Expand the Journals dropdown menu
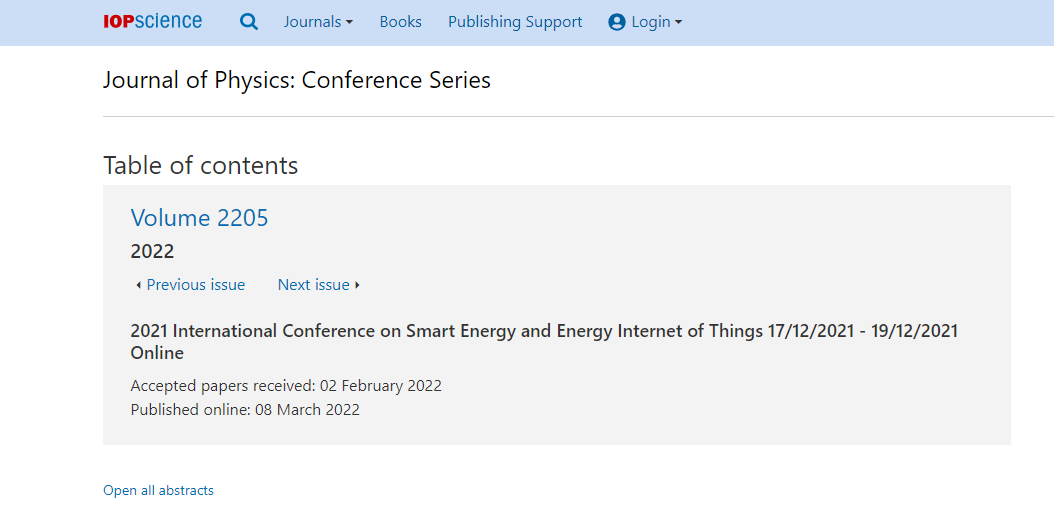The image size is (1054, 526). point(318,22)
